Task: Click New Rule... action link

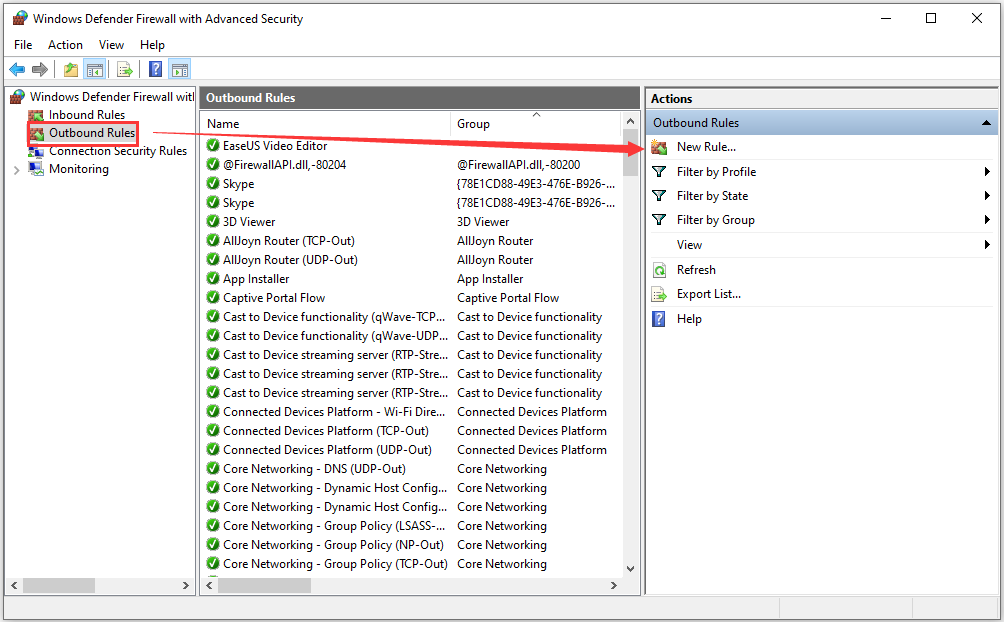Action: [706, 147]
